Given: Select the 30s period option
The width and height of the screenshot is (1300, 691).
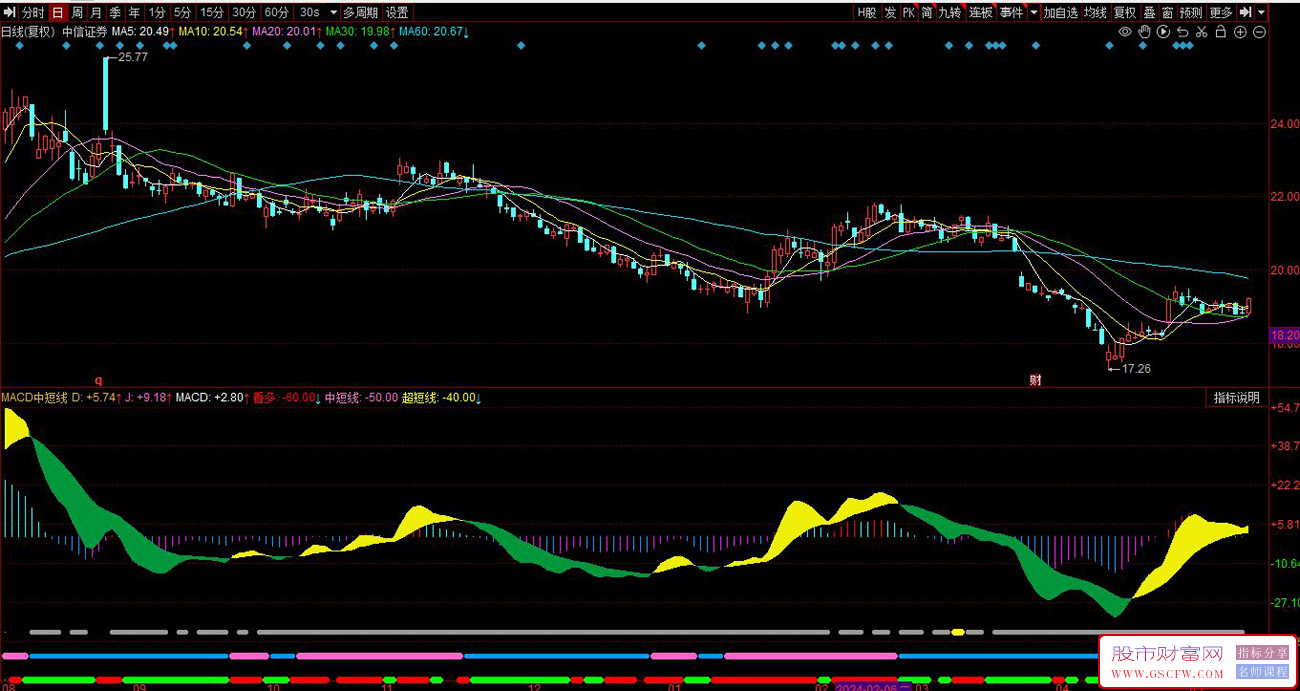Looking at the screenshot, I should 309,12.
